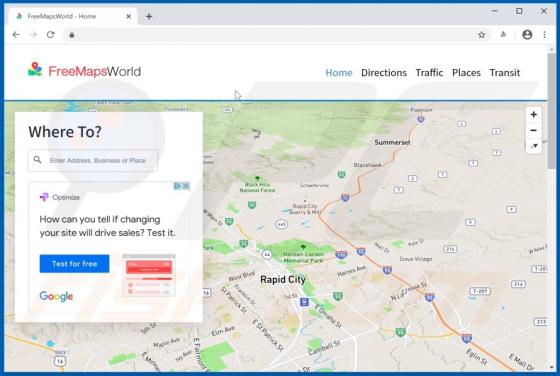
Task: Zoom in on the map
Action: tap(534, 115)
